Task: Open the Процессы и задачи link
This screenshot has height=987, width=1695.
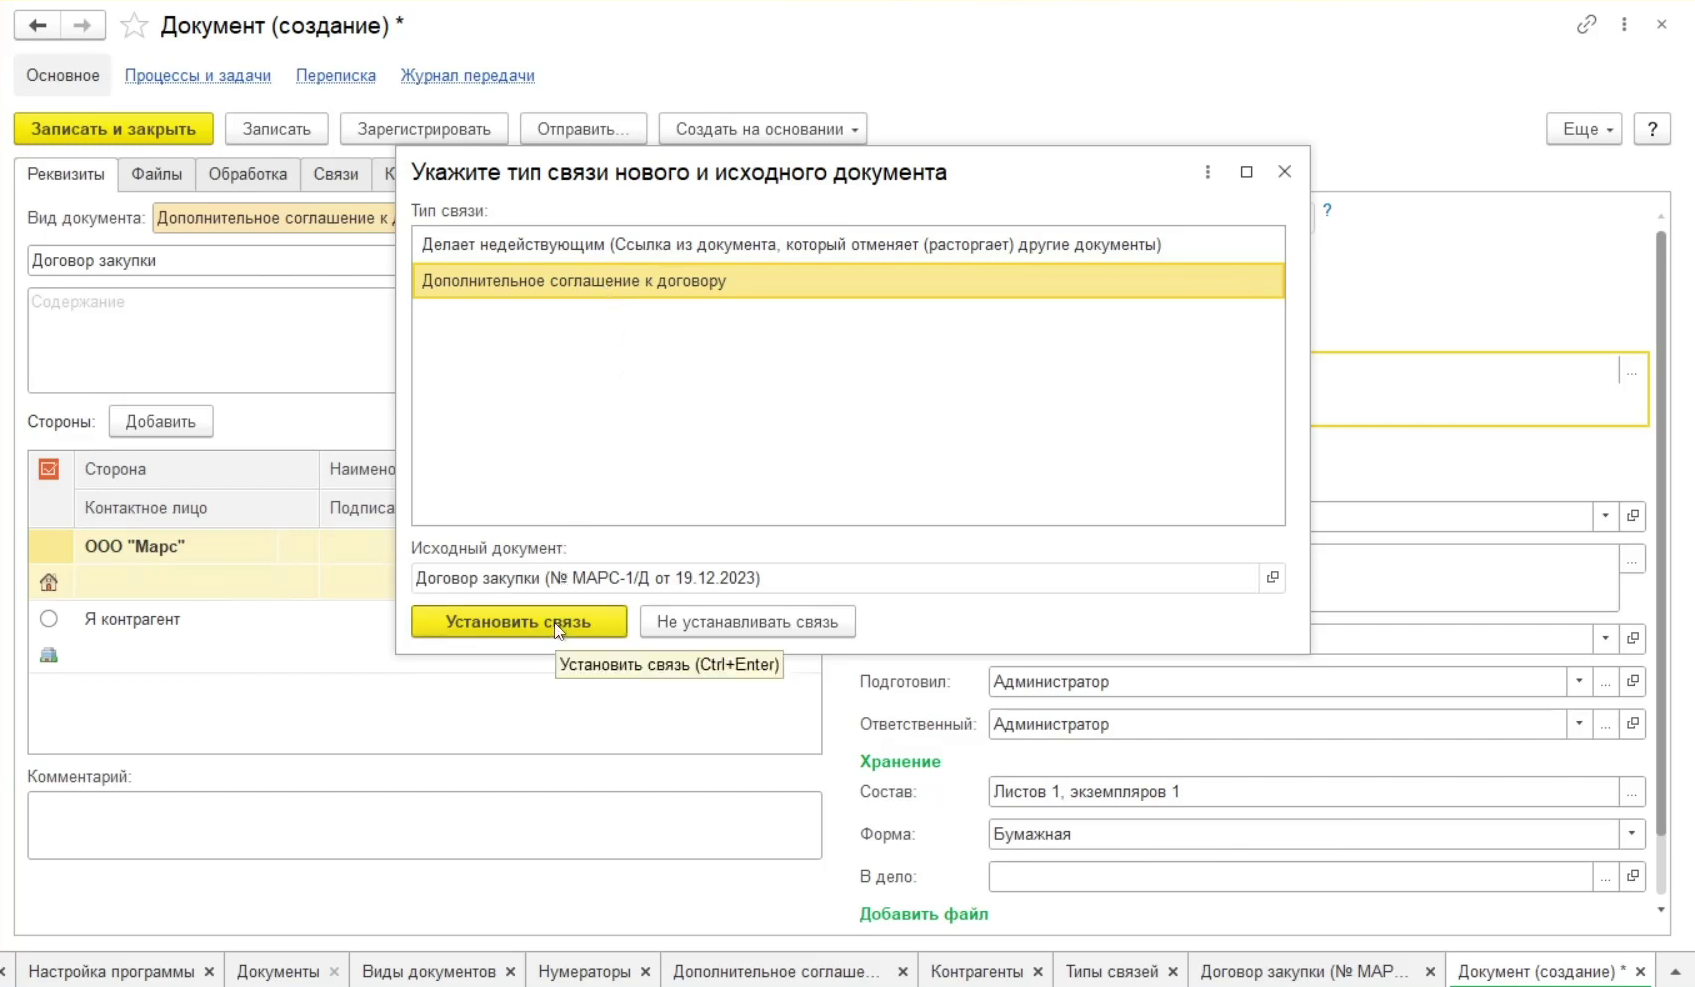Action: (198, 76)
